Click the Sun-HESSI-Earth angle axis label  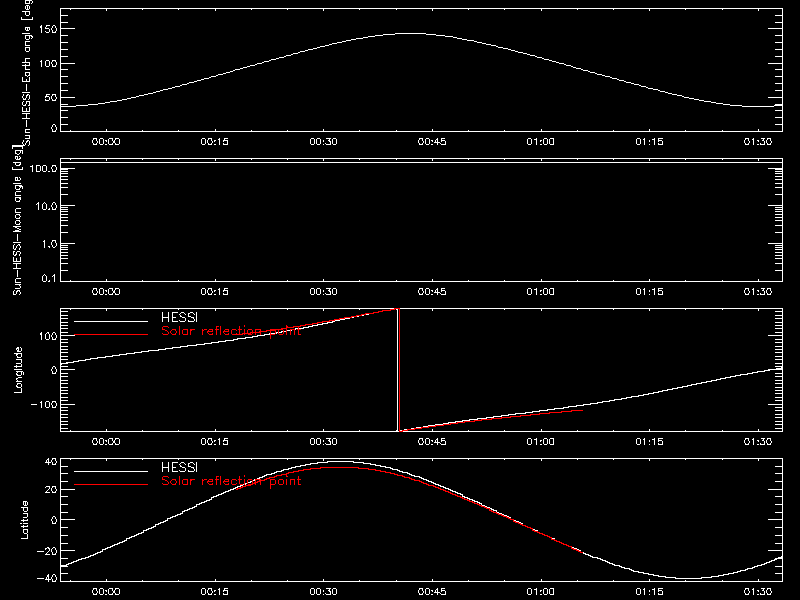click(28, 73)
